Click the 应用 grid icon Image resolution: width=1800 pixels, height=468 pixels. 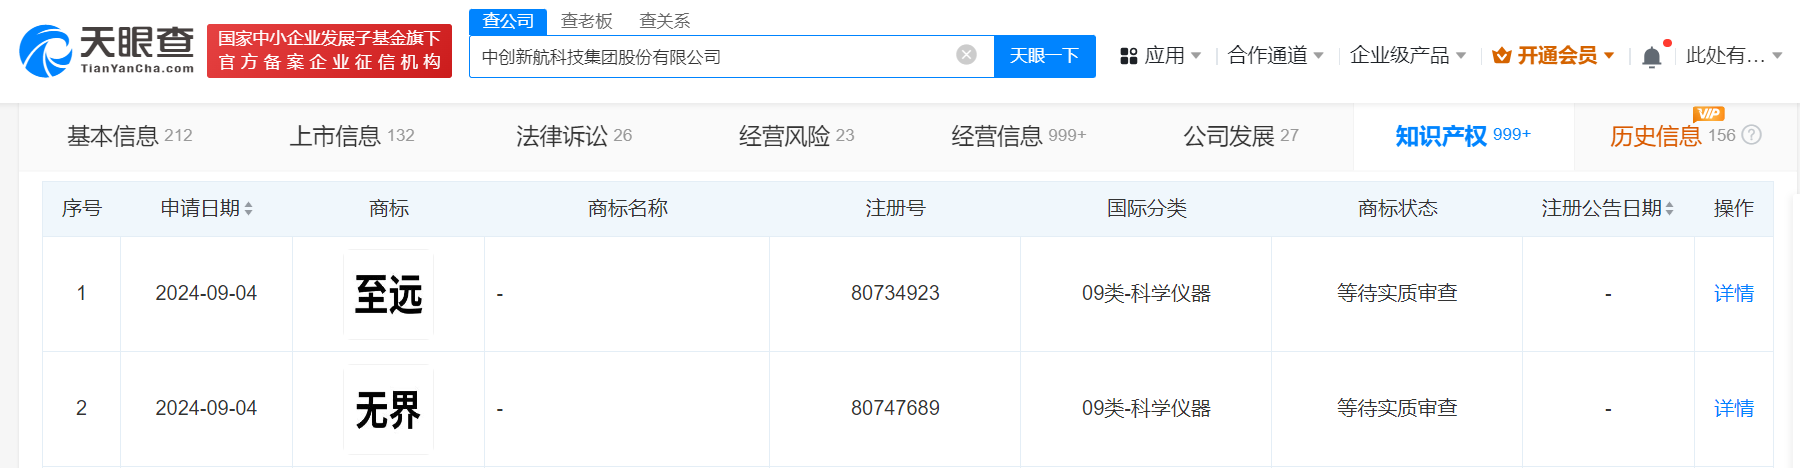1129,56
